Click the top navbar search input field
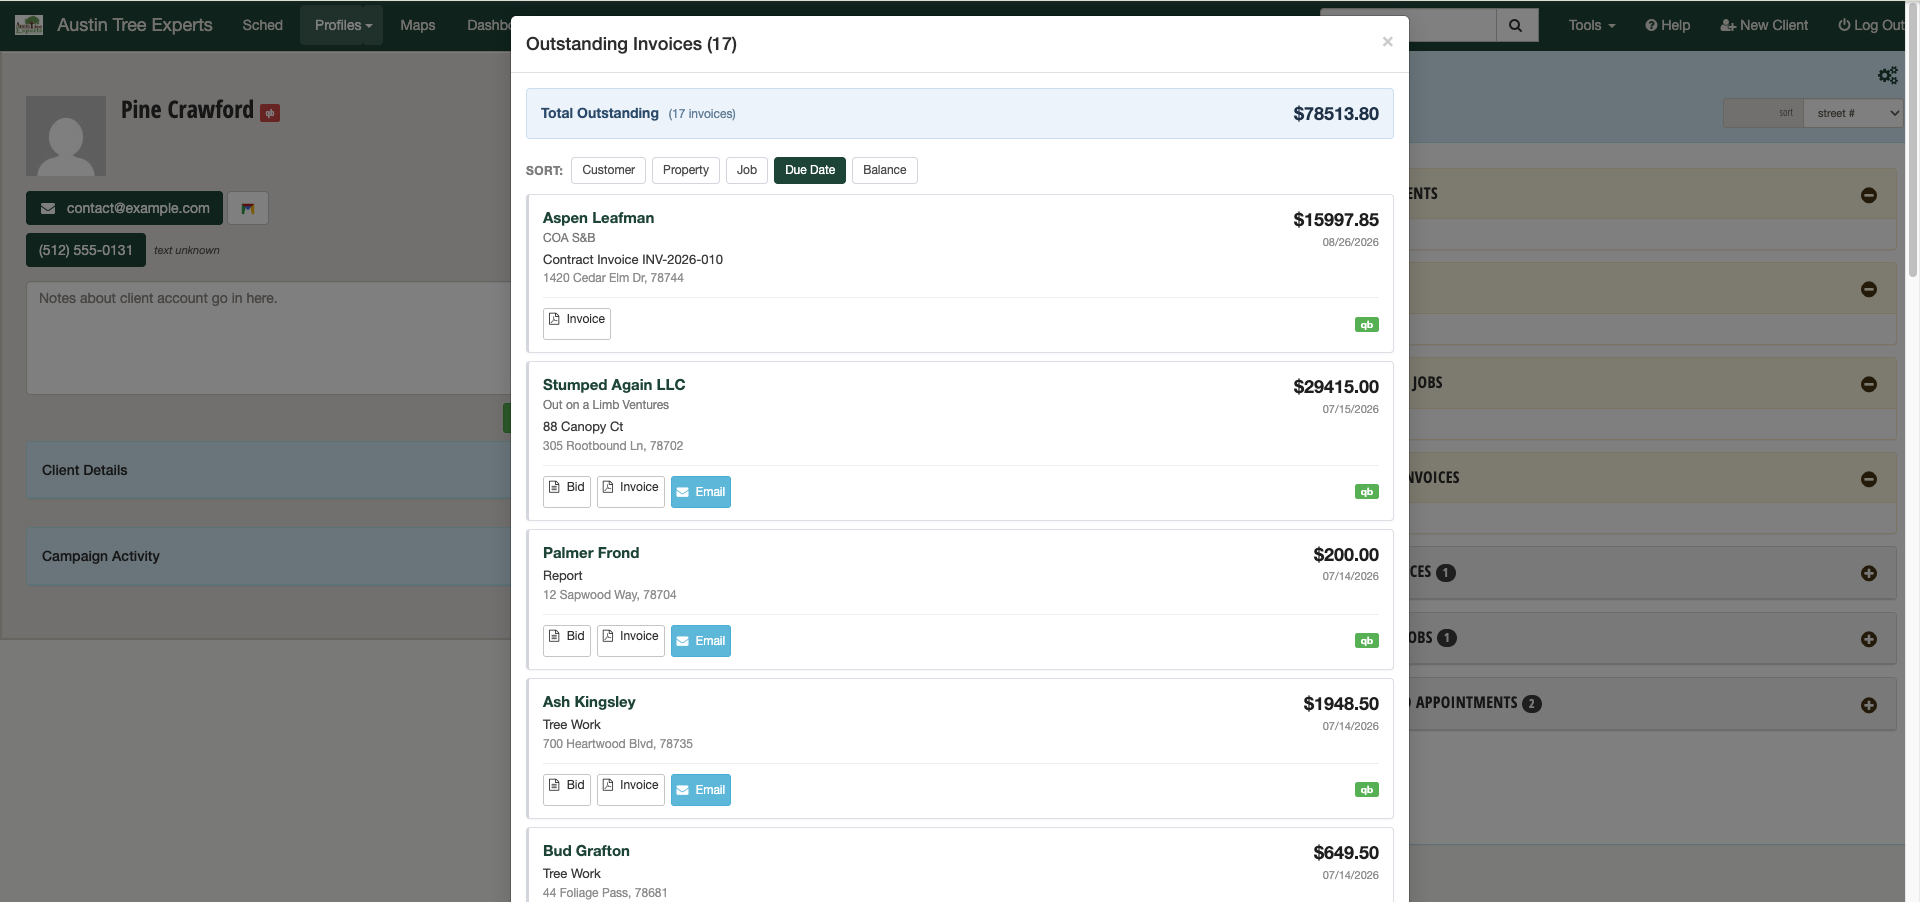The image size is (1920, 902). [x=1408, y=25]
